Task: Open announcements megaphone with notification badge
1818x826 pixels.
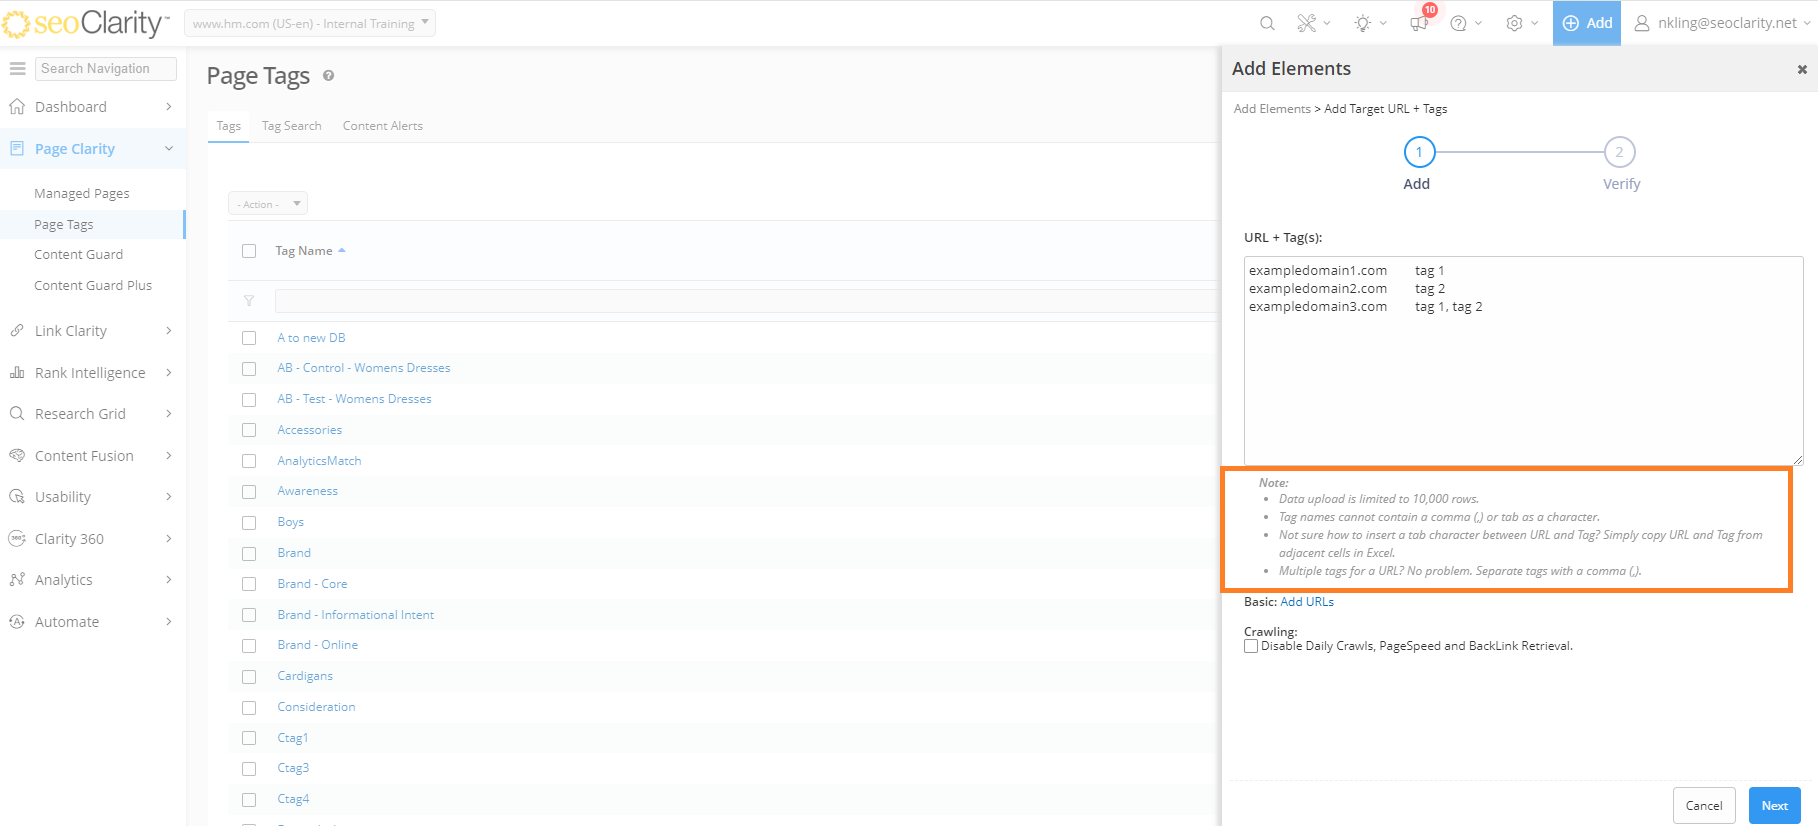Action: click(1419, 23)
